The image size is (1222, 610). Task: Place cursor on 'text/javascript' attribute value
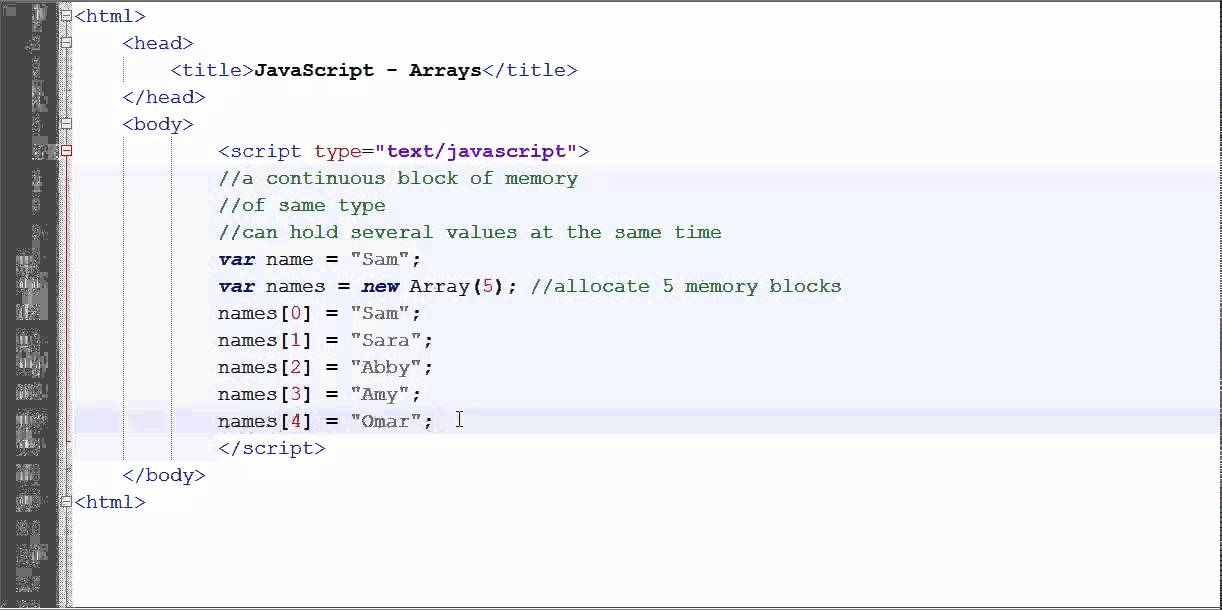click(476, 151)
